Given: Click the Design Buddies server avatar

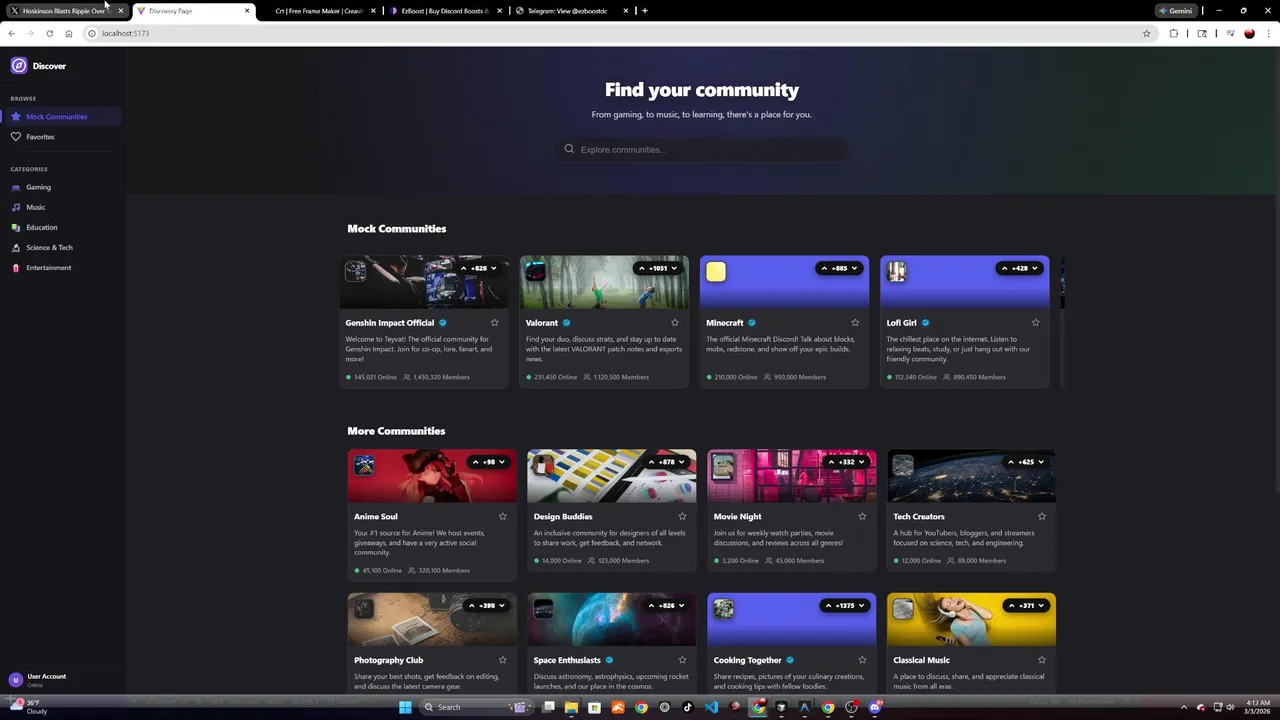Looking at the screenshot, I should click(543, 465).
